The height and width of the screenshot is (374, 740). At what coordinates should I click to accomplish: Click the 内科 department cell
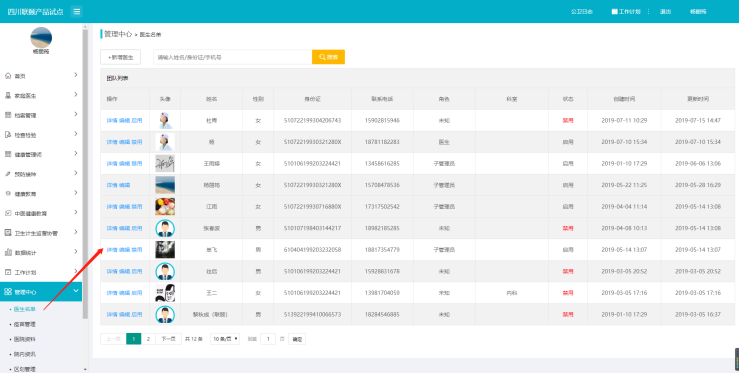[x=512, y=293]
